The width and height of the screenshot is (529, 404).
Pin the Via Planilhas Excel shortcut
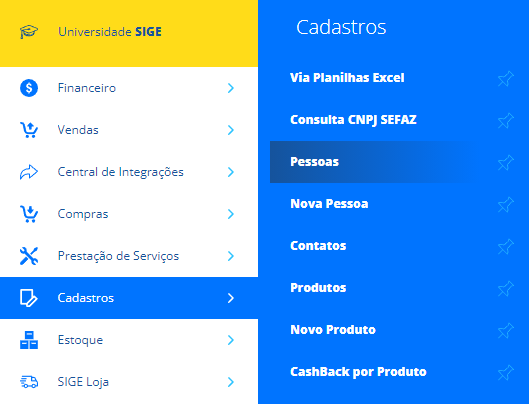click(x=505, y=78)
